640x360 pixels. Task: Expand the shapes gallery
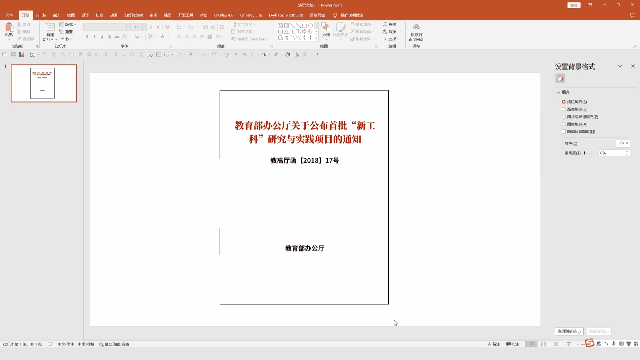(x=316, y=38)
